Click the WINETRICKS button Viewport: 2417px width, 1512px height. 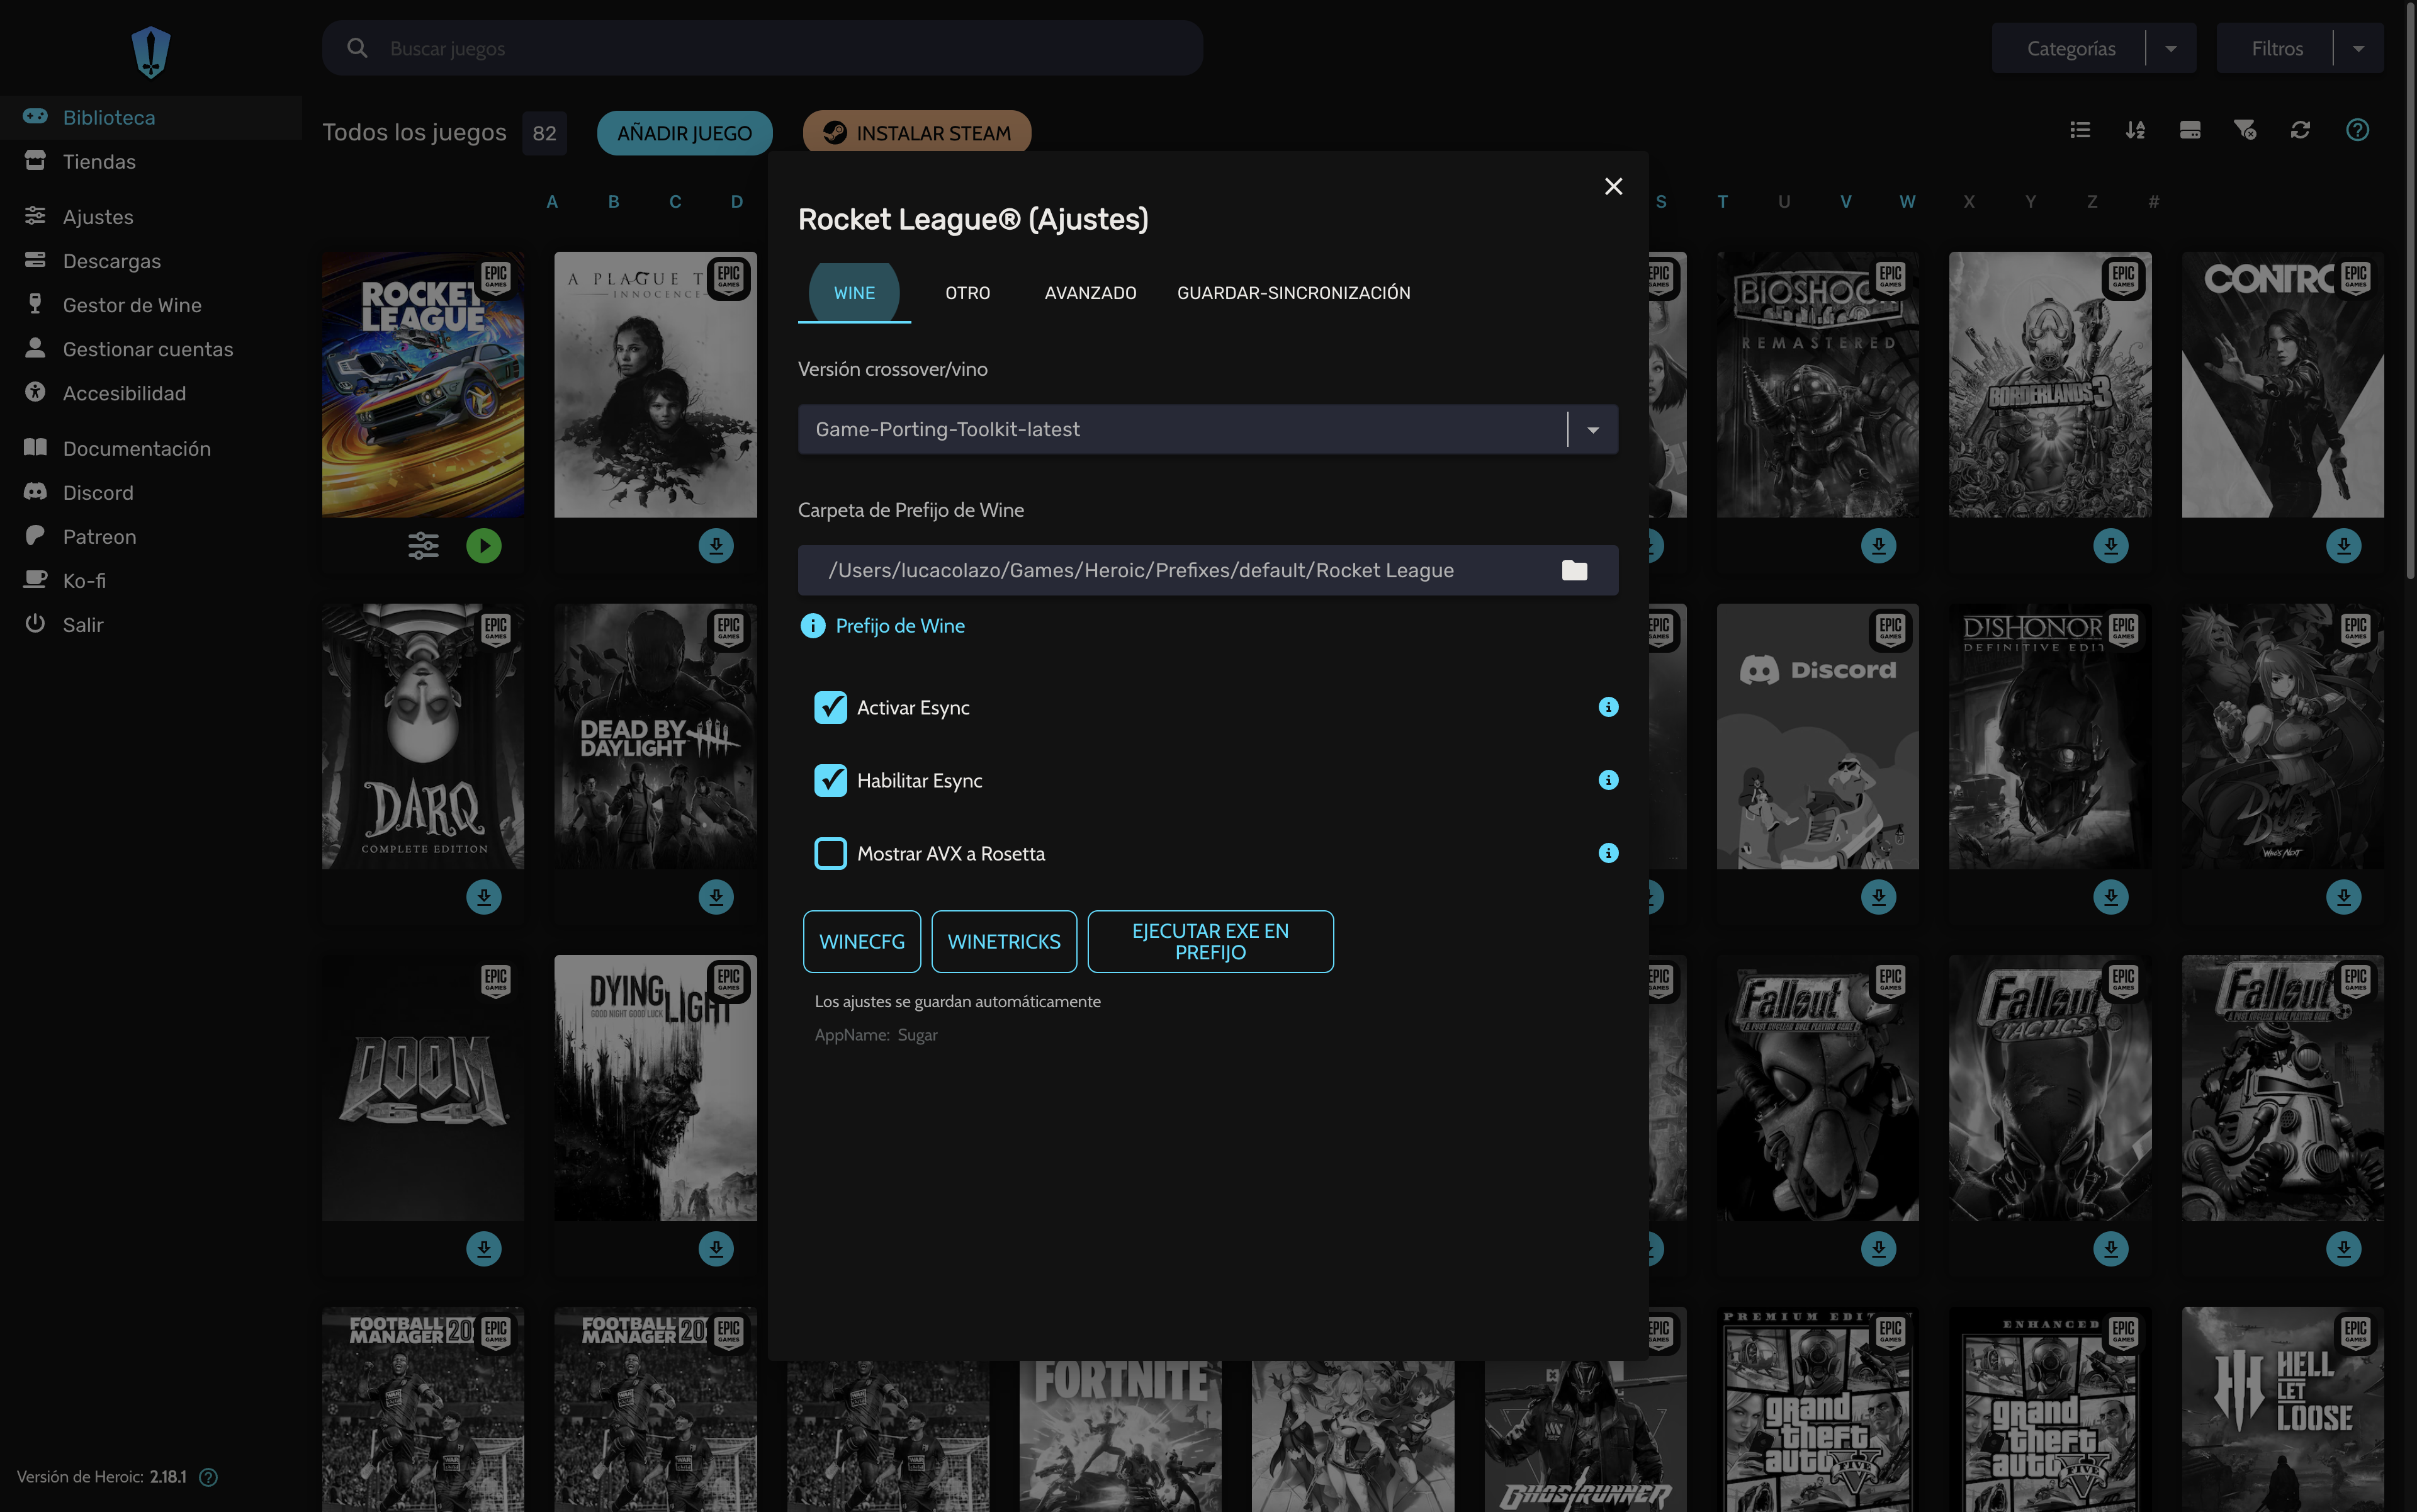(1003, 942)
